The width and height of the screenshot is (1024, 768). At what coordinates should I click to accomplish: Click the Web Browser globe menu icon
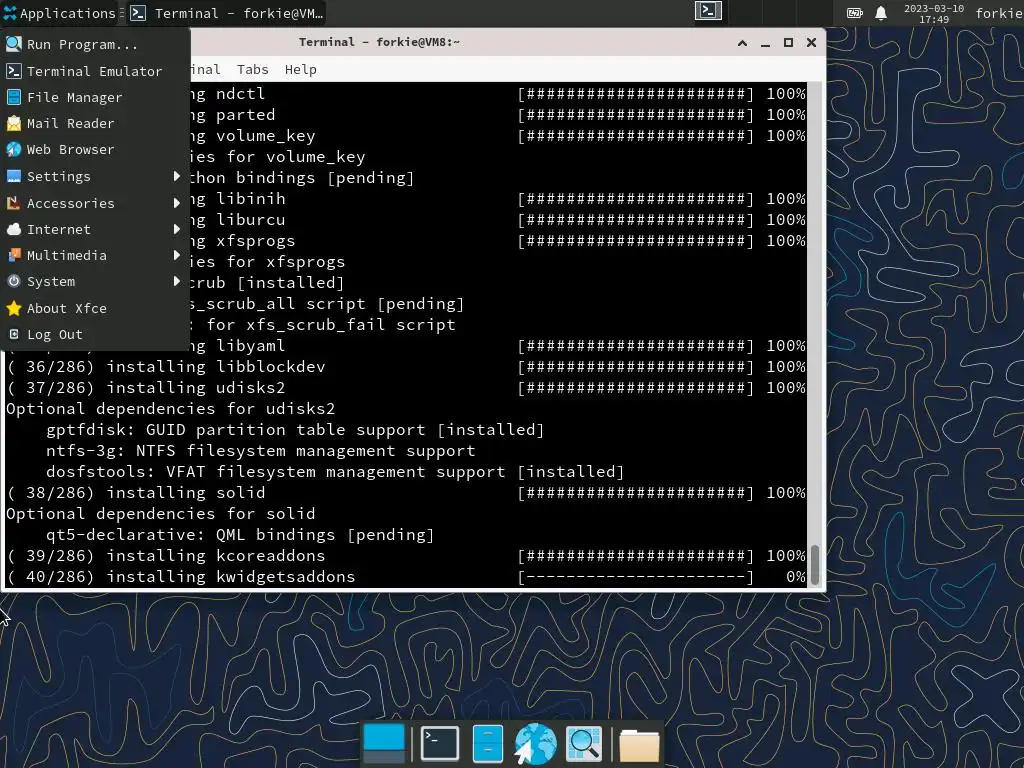click(x=14, y=150)
